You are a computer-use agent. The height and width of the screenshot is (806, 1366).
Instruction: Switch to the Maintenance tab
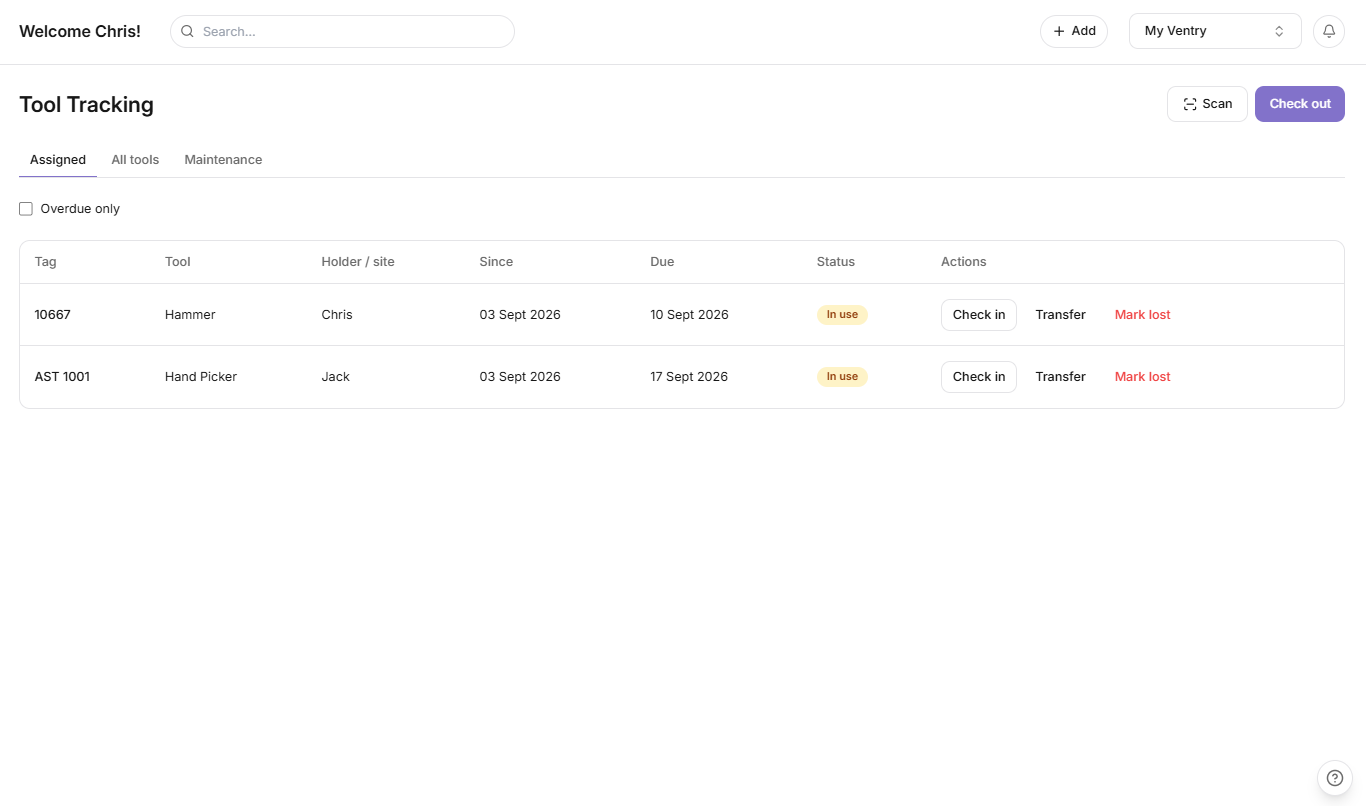223,160
